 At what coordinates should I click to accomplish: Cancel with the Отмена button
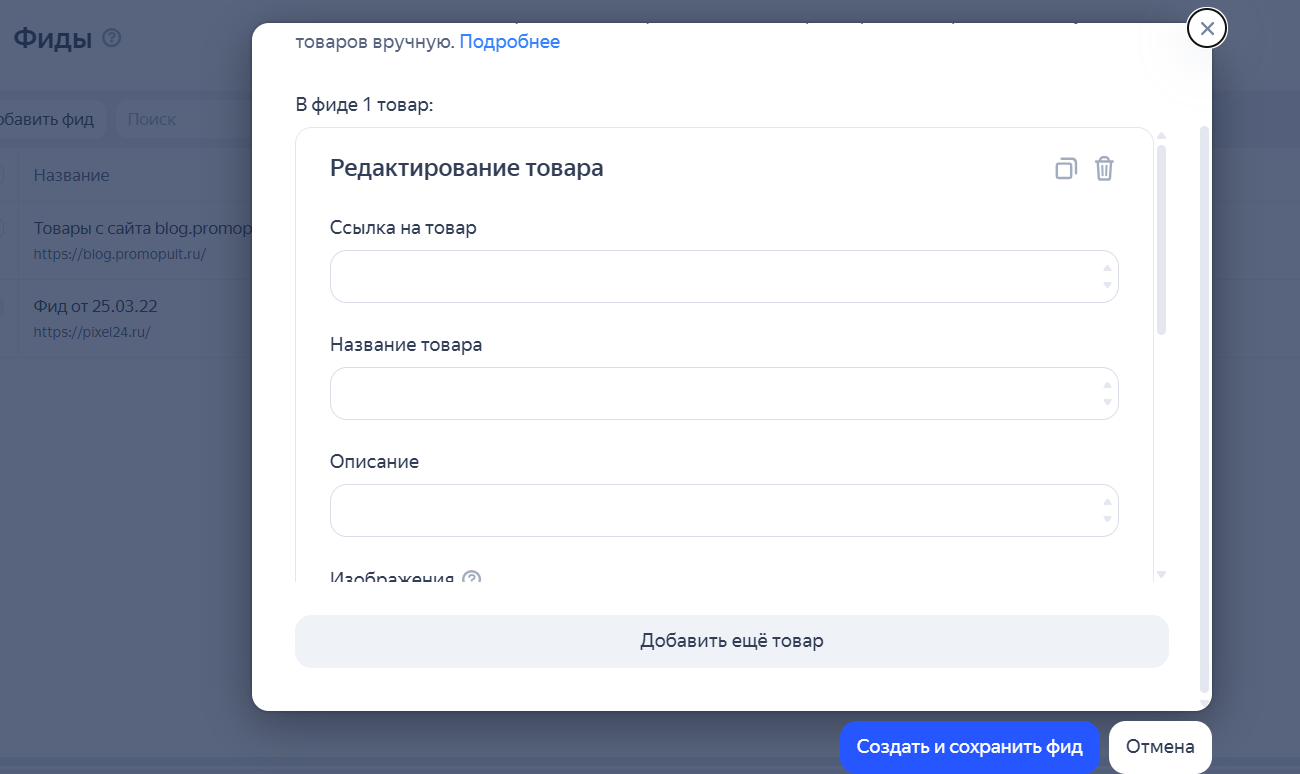[x=1160, y=747]
